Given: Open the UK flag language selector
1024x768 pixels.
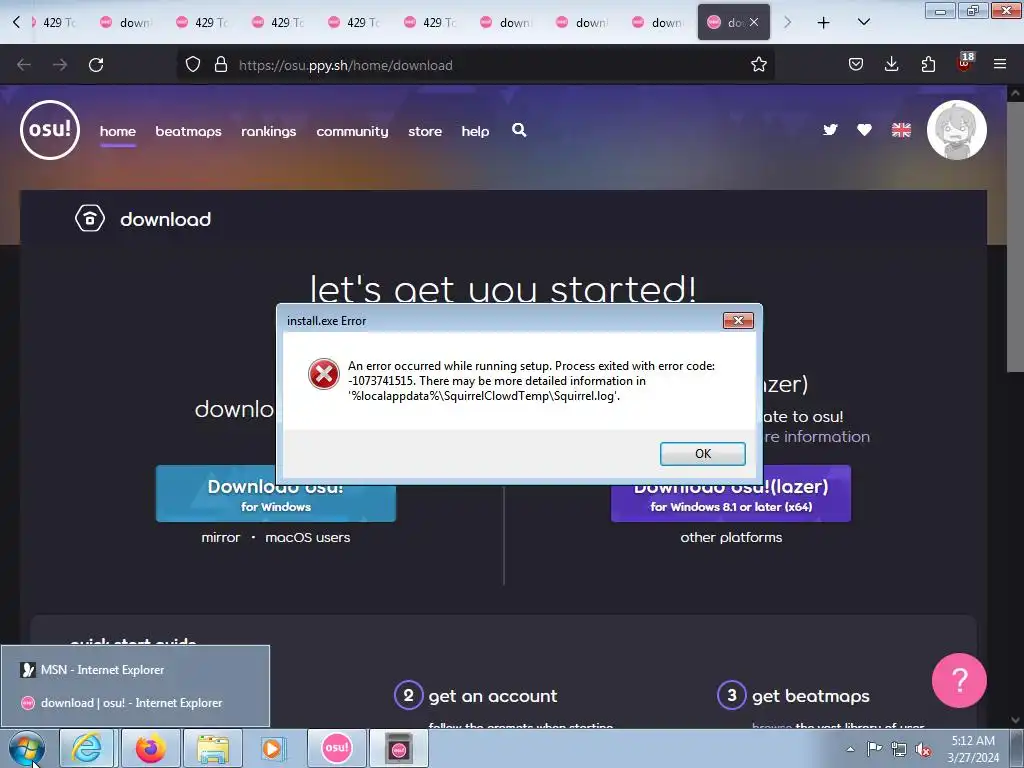Looking at the screenshot, I should coord(901,130).
